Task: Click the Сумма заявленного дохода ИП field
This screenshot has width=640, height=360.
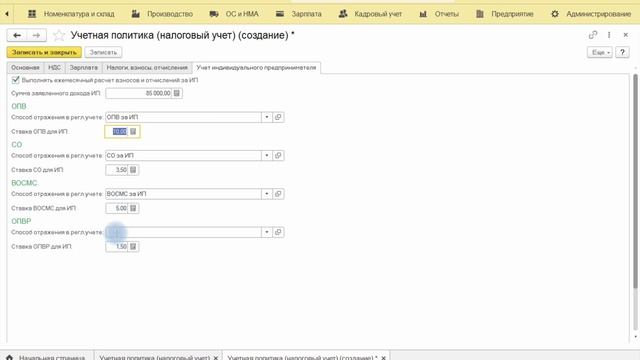Action: click(138, 93)
